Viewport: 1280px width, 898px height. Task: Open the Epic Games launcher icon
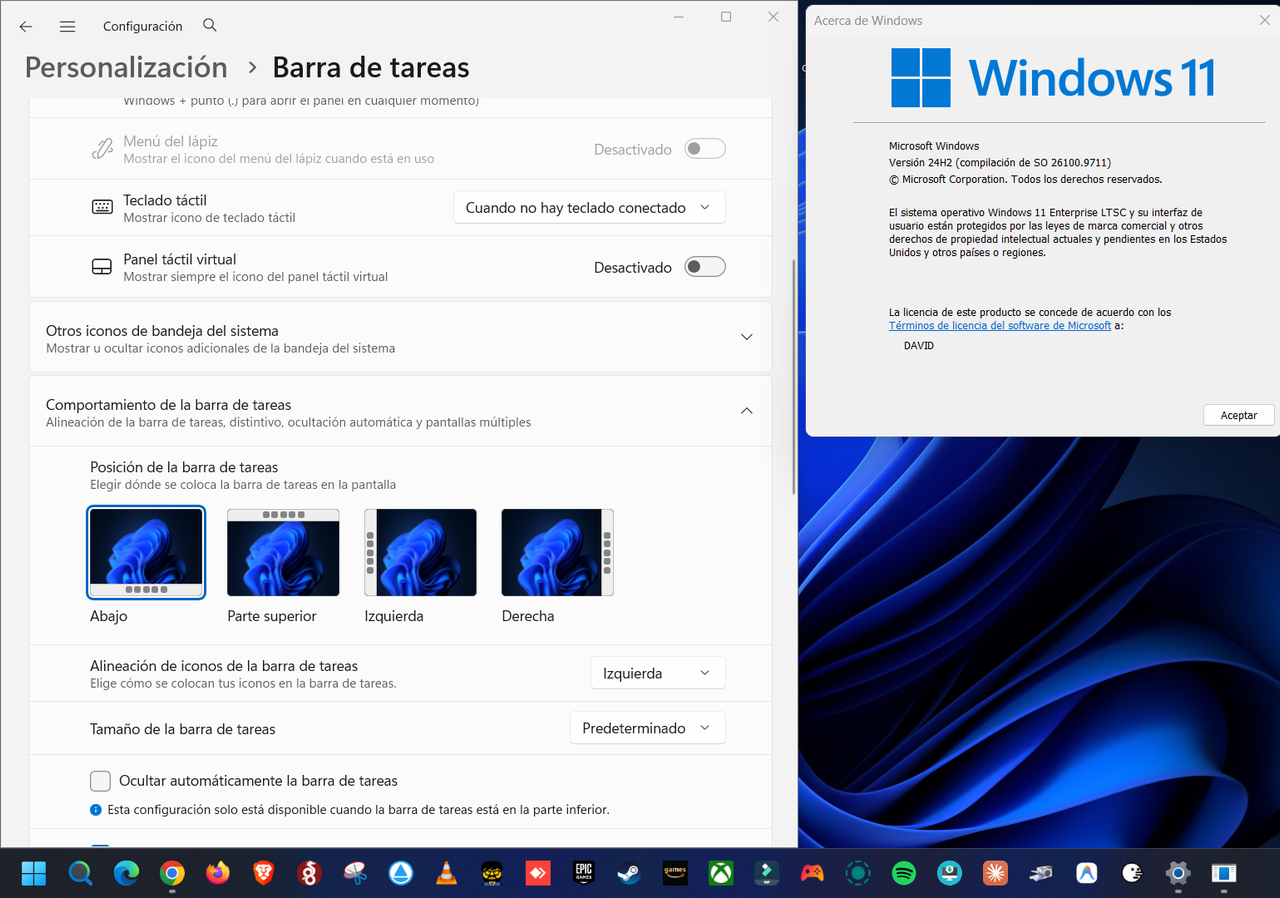pyautogui.click(x=584, y=873)
